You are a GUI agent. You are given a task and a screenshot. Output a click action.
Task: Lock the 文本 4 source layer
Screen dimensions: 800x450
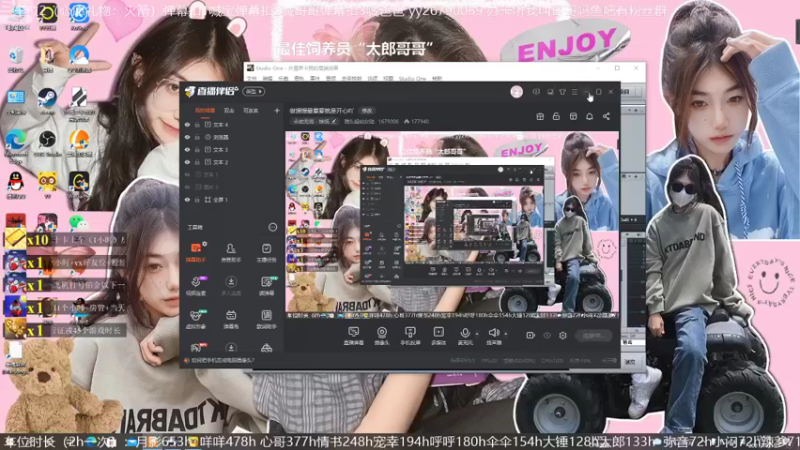pos(197,124)
